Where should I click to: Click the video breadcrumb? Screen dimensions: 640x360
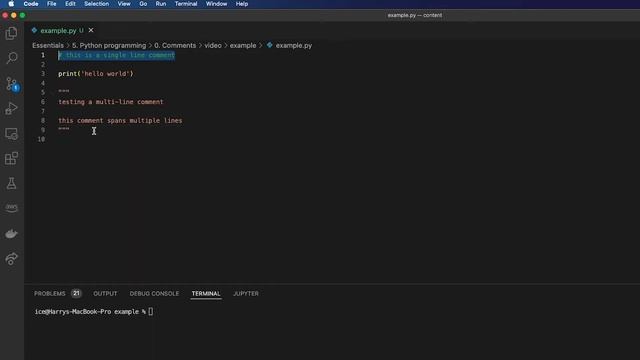(x=213, y=45)
